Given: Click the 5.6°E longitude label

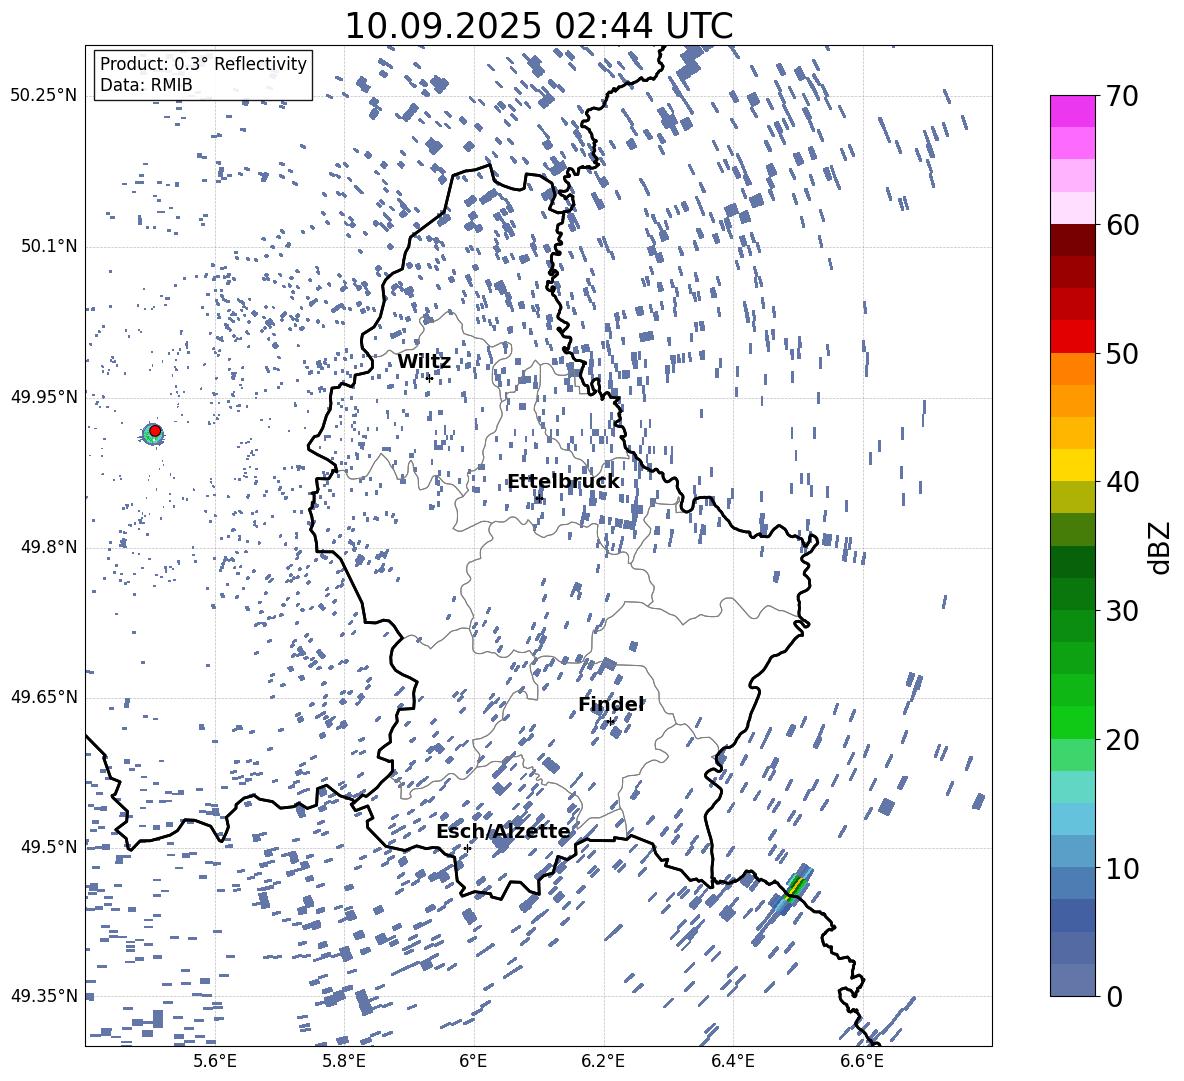Looking at the screenshot, I should pos(214,1061).
